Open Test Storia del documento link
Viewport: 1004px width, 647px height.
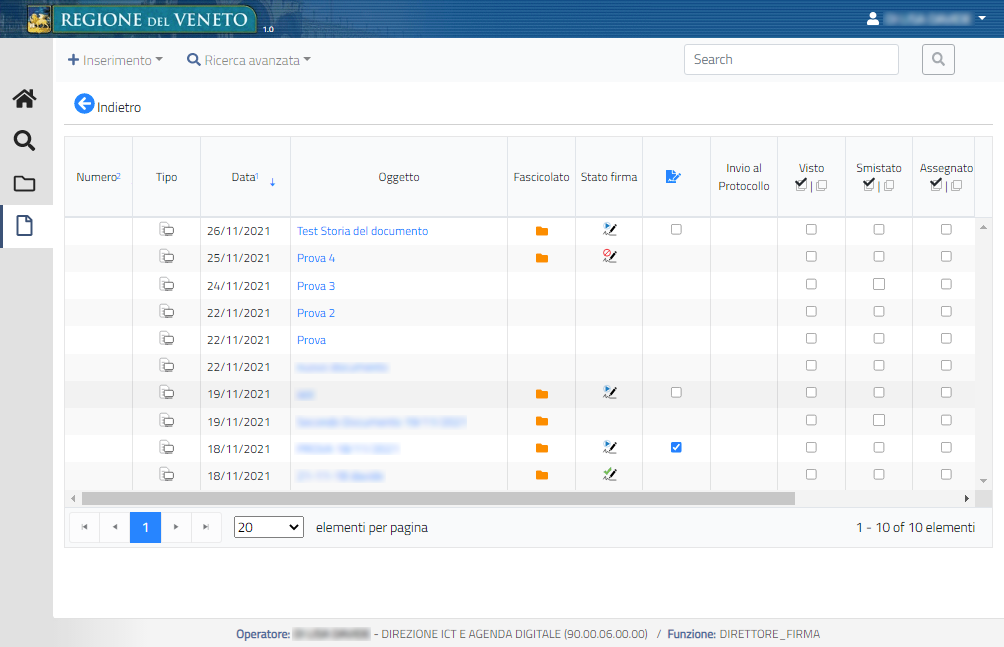(362, 231)
